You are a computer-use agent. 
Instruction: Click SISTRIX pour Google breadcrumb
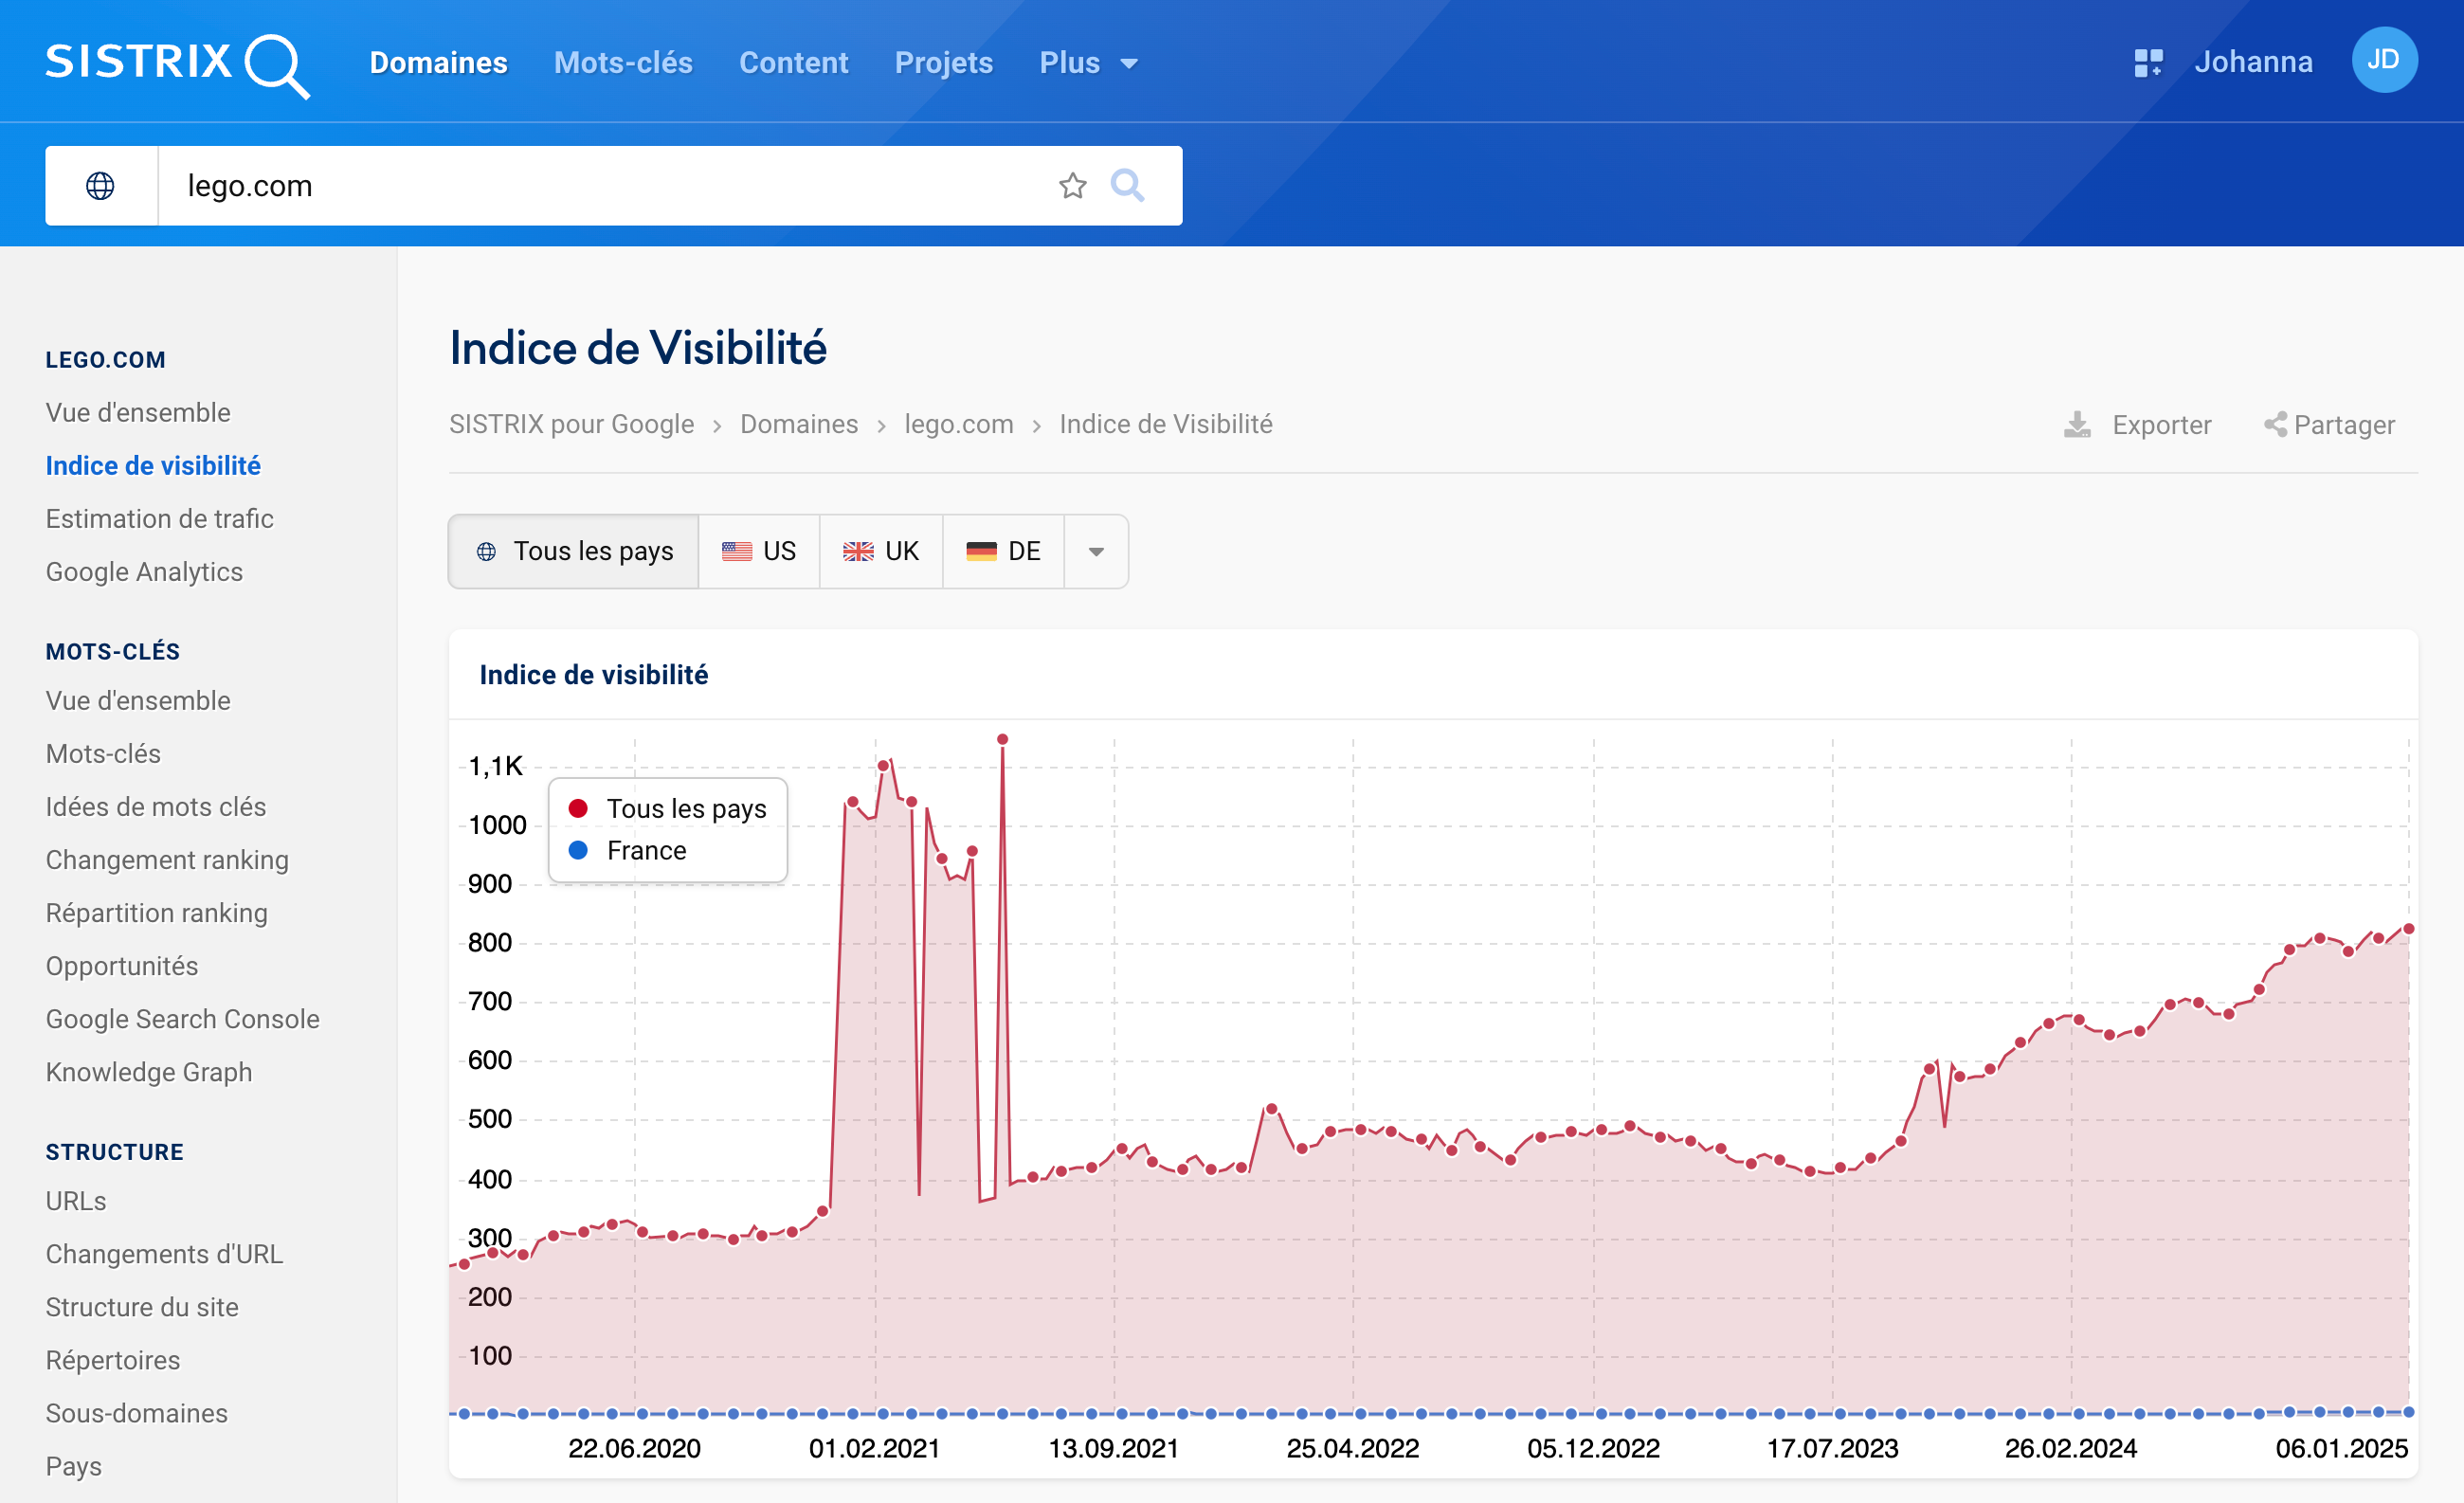[x=571, y=424]
